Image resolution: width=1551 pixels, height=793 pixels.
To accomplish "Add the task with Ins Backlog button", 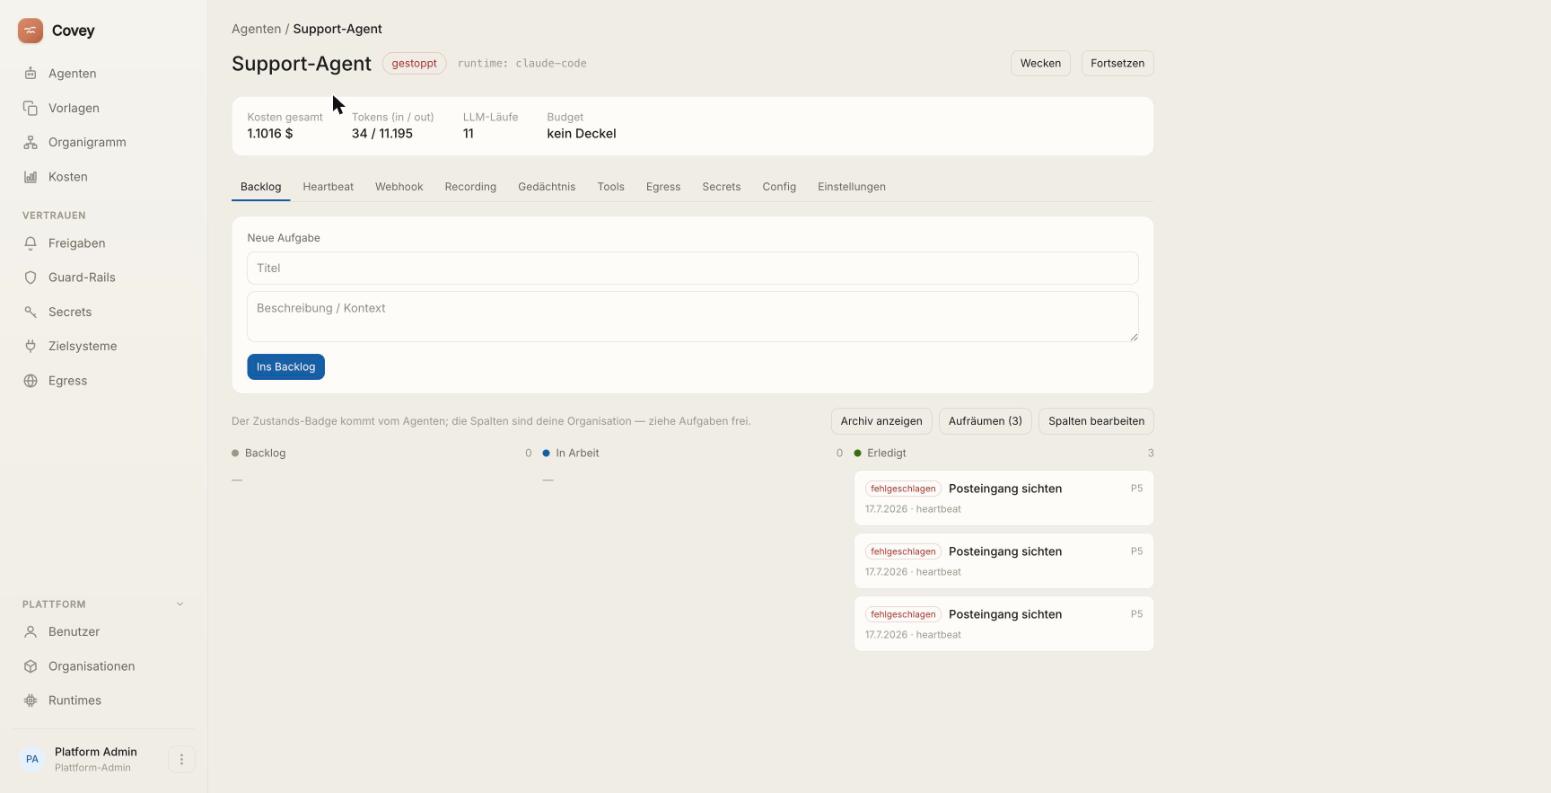I will tap(286, 367).
